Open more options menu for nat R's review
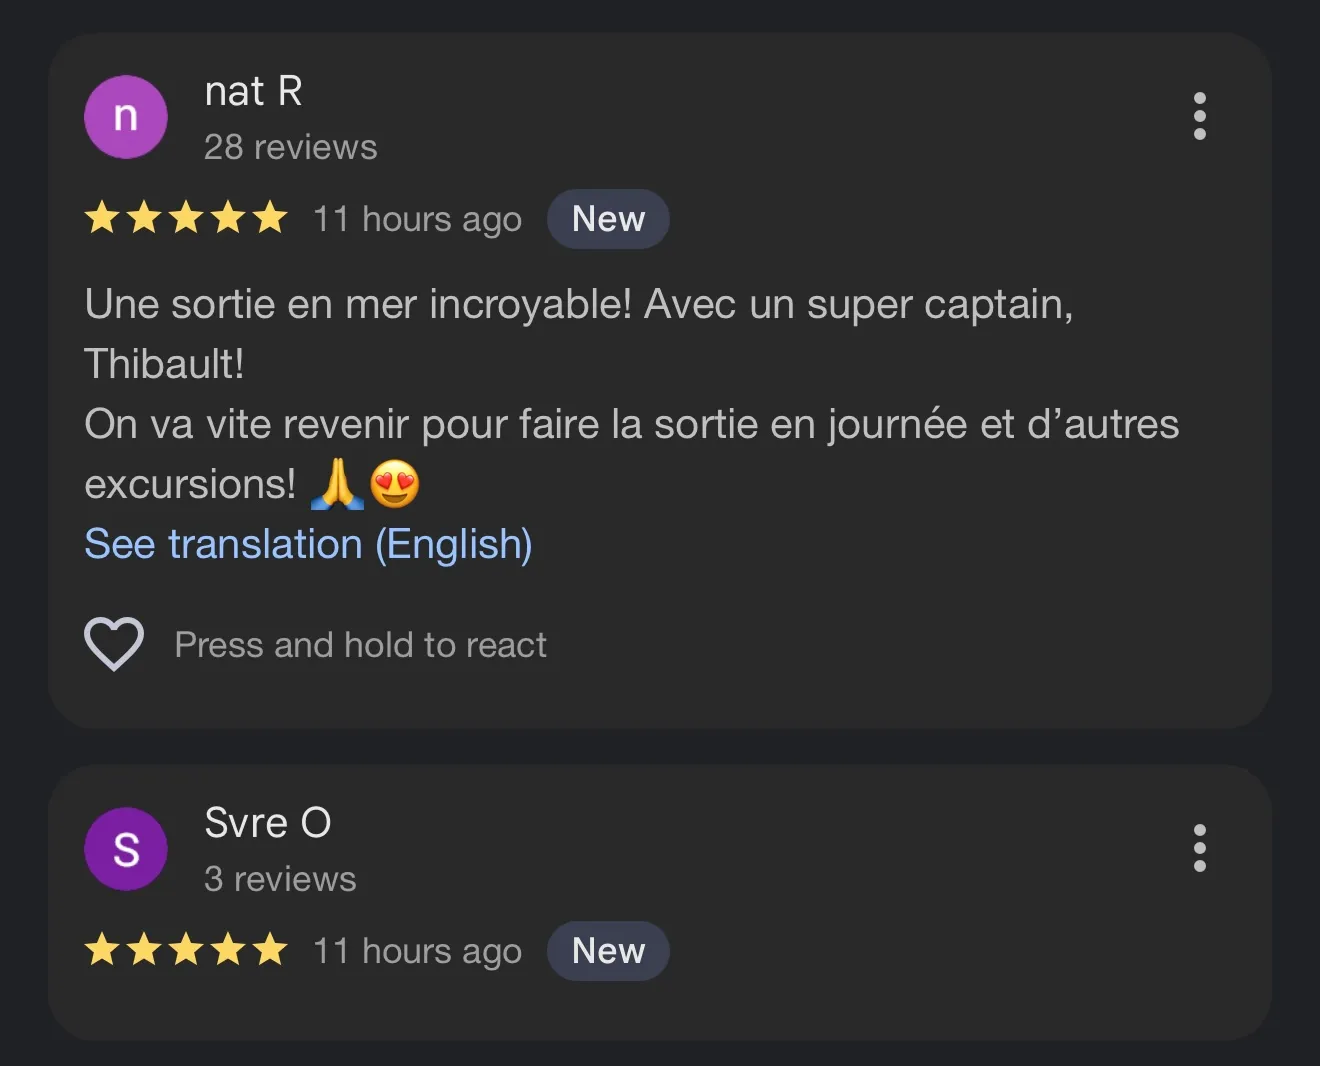 tap(1199, 117)
